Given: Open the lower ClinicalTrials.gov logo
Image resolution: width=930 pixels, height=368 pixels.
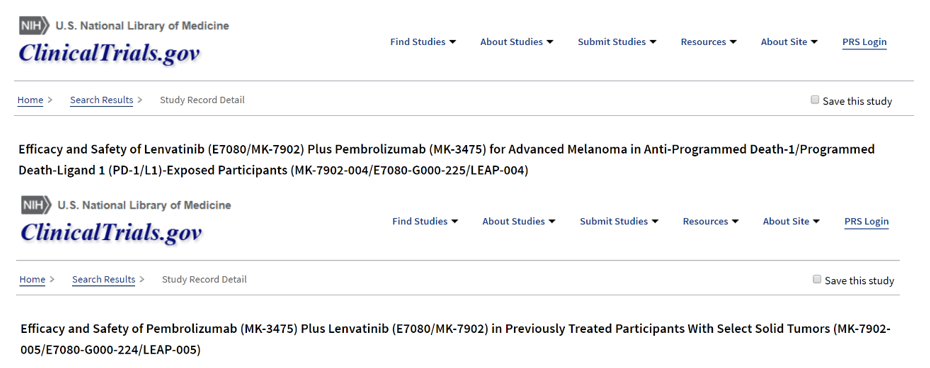Looking at the screenshot, I should [x=112, y=232].
